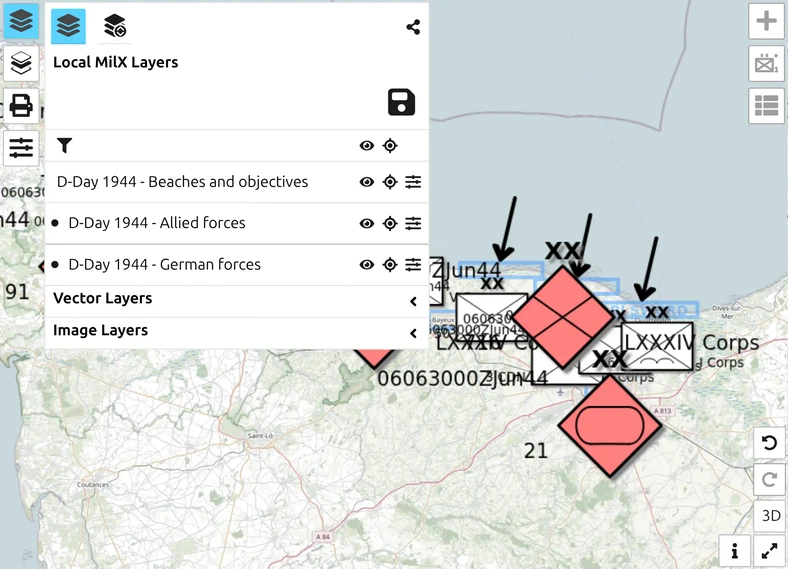Viewport: 788px width, 569px height.
Task: Switch to 3D view
Action: pyautogui.click(x=769, y=516)
